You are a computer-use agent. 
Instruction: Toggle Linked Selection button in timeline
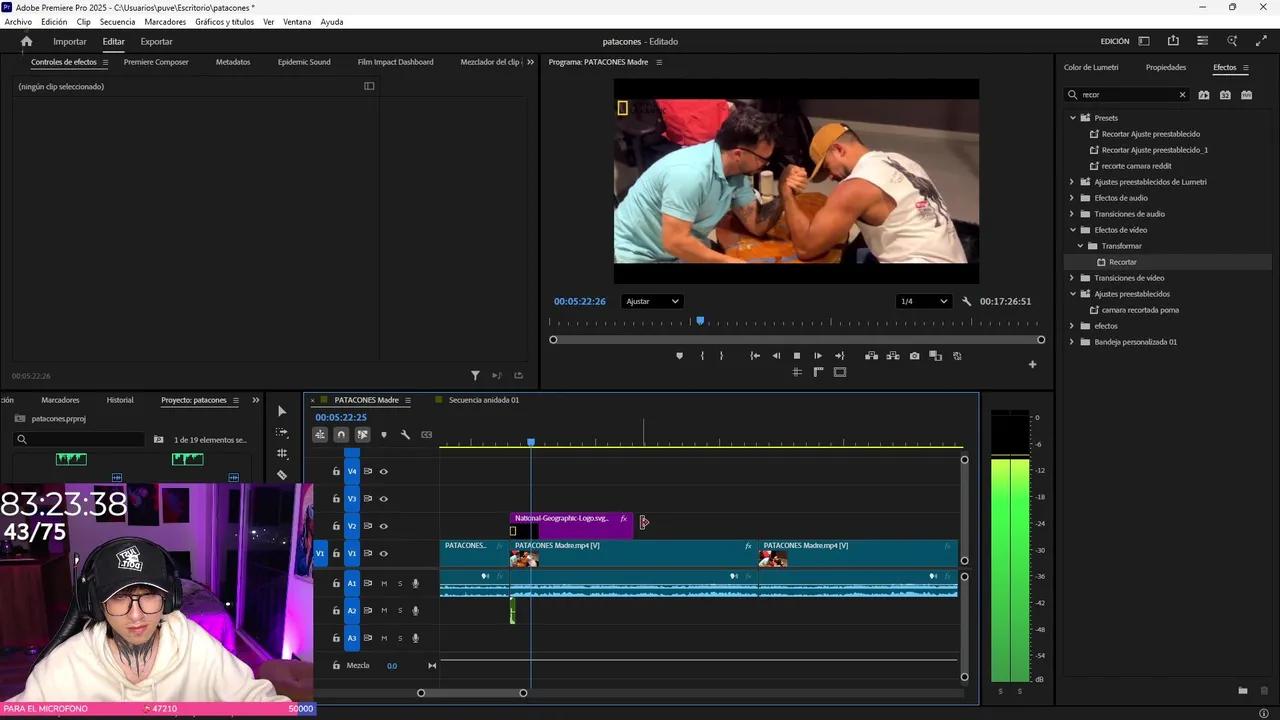pyautogui.click(x=362, y=435)
